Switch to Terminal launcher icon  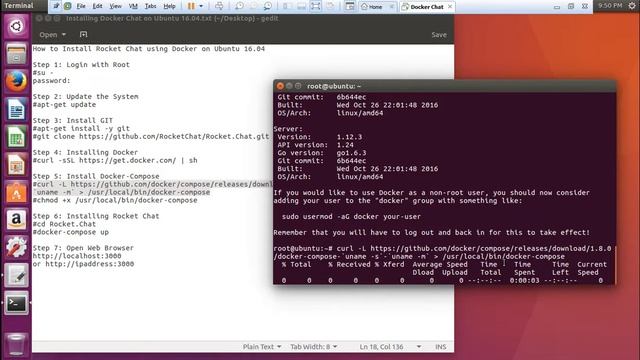point(16,303)
